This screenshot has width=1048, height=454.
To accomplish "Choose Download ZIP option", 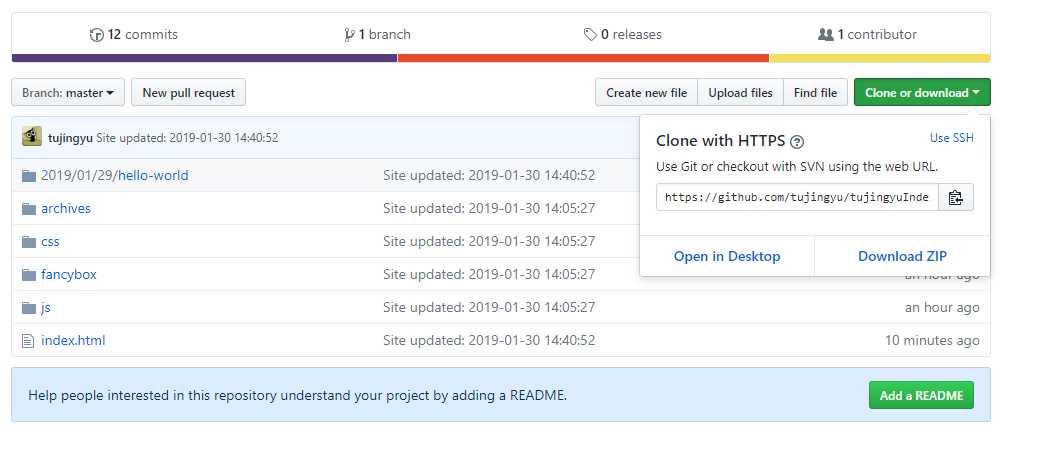I will (x=902, y=256).
